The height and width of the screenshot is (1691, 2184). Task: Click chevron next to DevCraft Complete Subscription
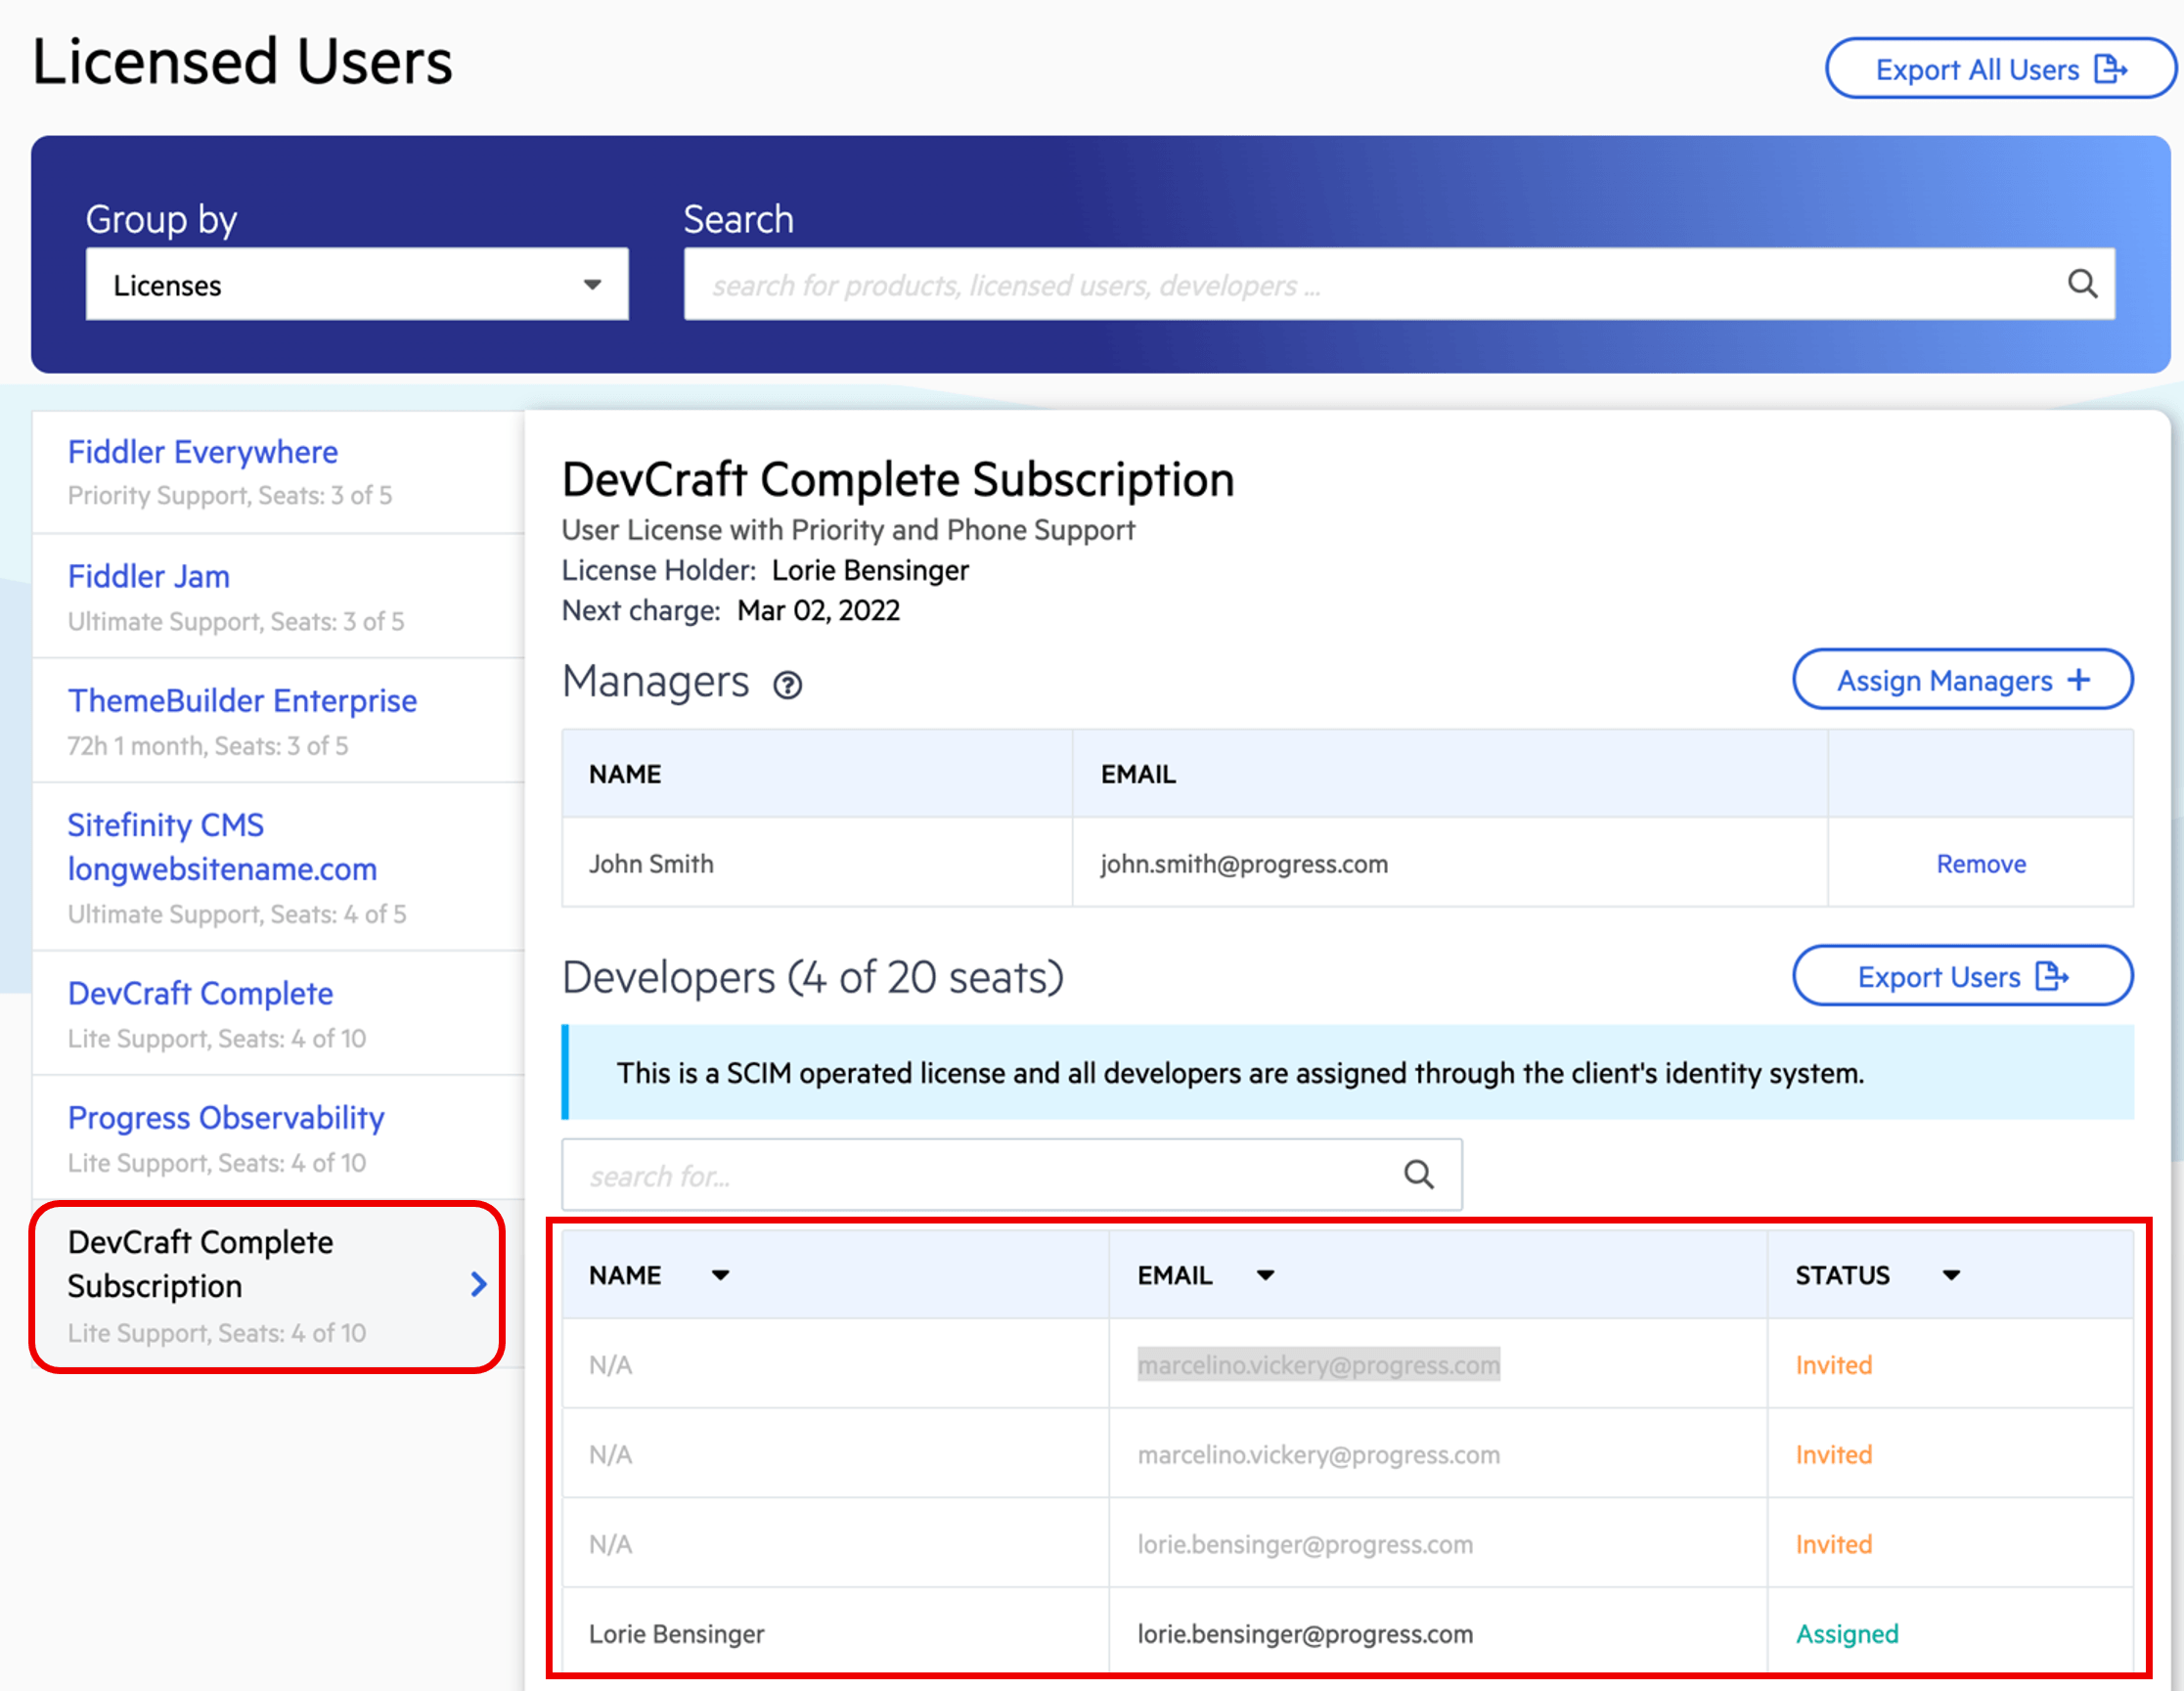tap(478, 1285)
